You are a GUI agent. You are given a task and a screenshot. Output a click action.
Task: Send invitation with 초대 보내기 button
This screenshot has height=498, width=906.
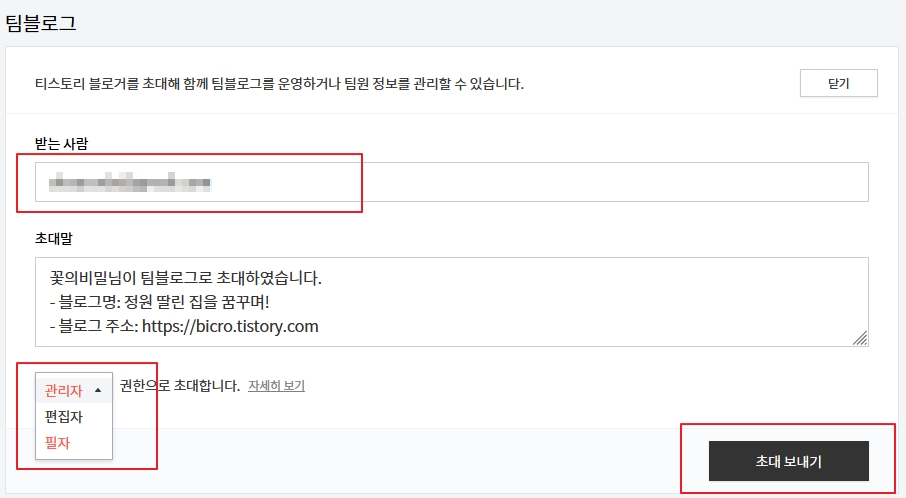tap(789, 461)
